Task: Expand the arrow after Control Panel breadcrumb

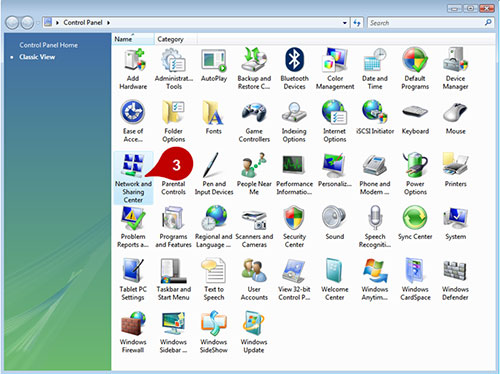Action: point(108,23)
